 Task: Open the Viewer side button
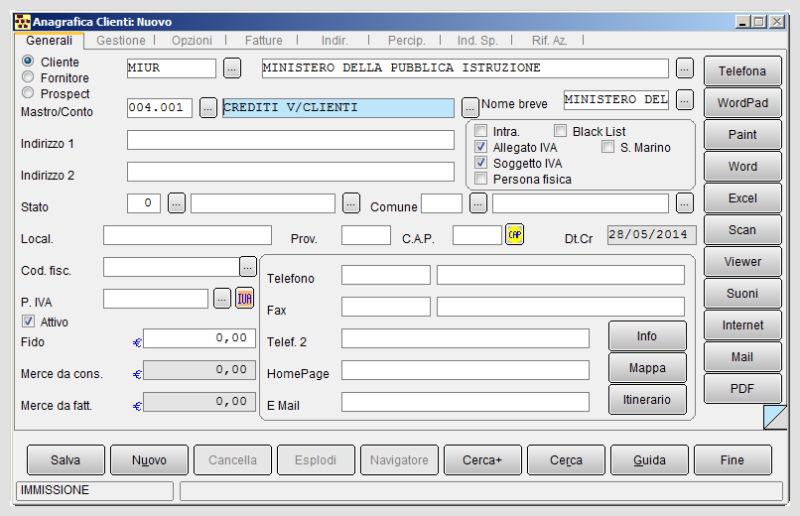742,261
